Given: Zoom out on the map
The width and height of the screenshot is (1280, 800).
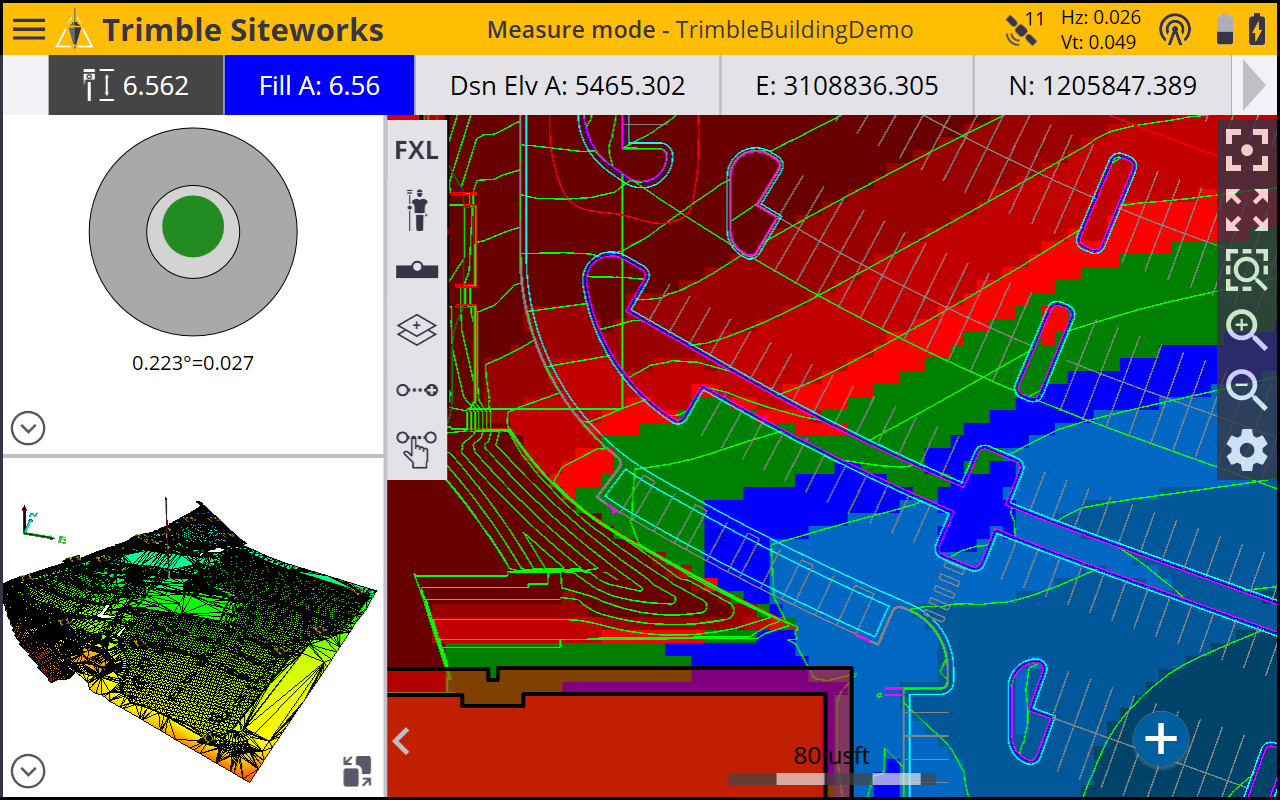Looking at the screenshot, I should [1247, 390].
